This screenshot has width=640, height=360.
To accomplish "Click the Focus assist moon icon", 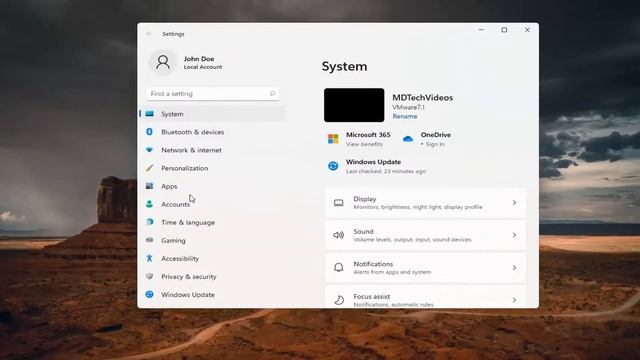I will [339, 300].
